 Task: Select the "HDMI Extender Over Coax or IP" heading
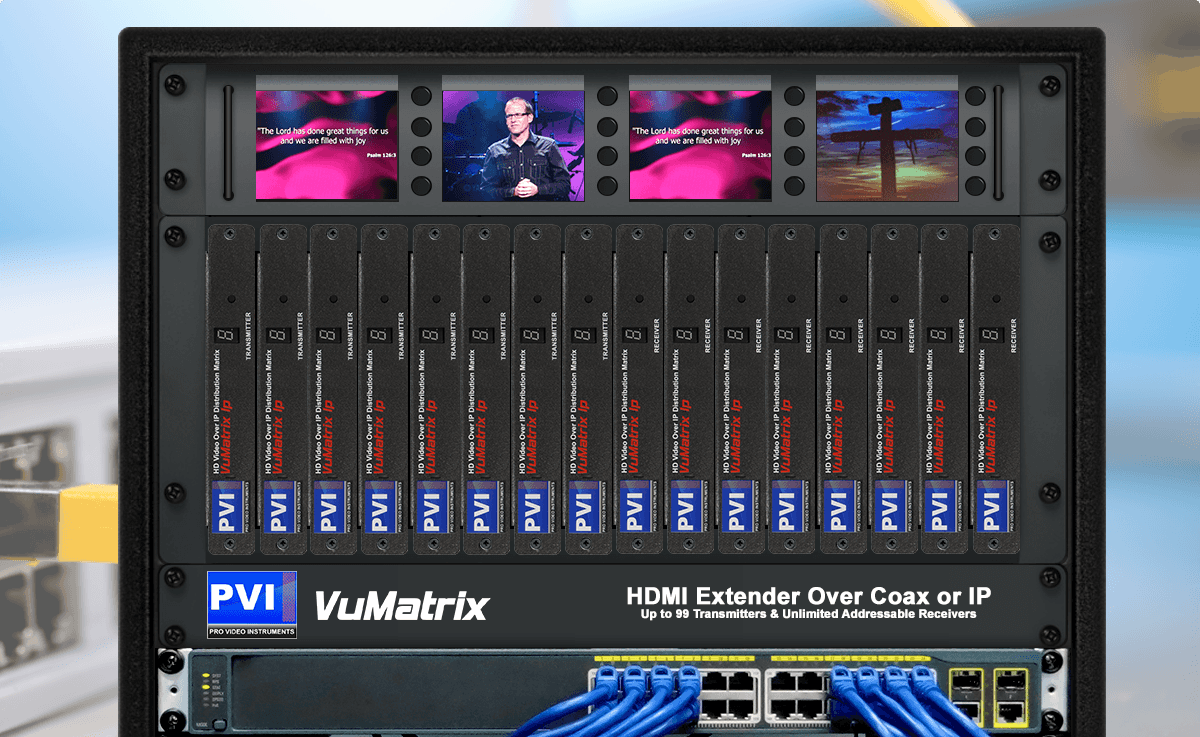coord(809,596)
